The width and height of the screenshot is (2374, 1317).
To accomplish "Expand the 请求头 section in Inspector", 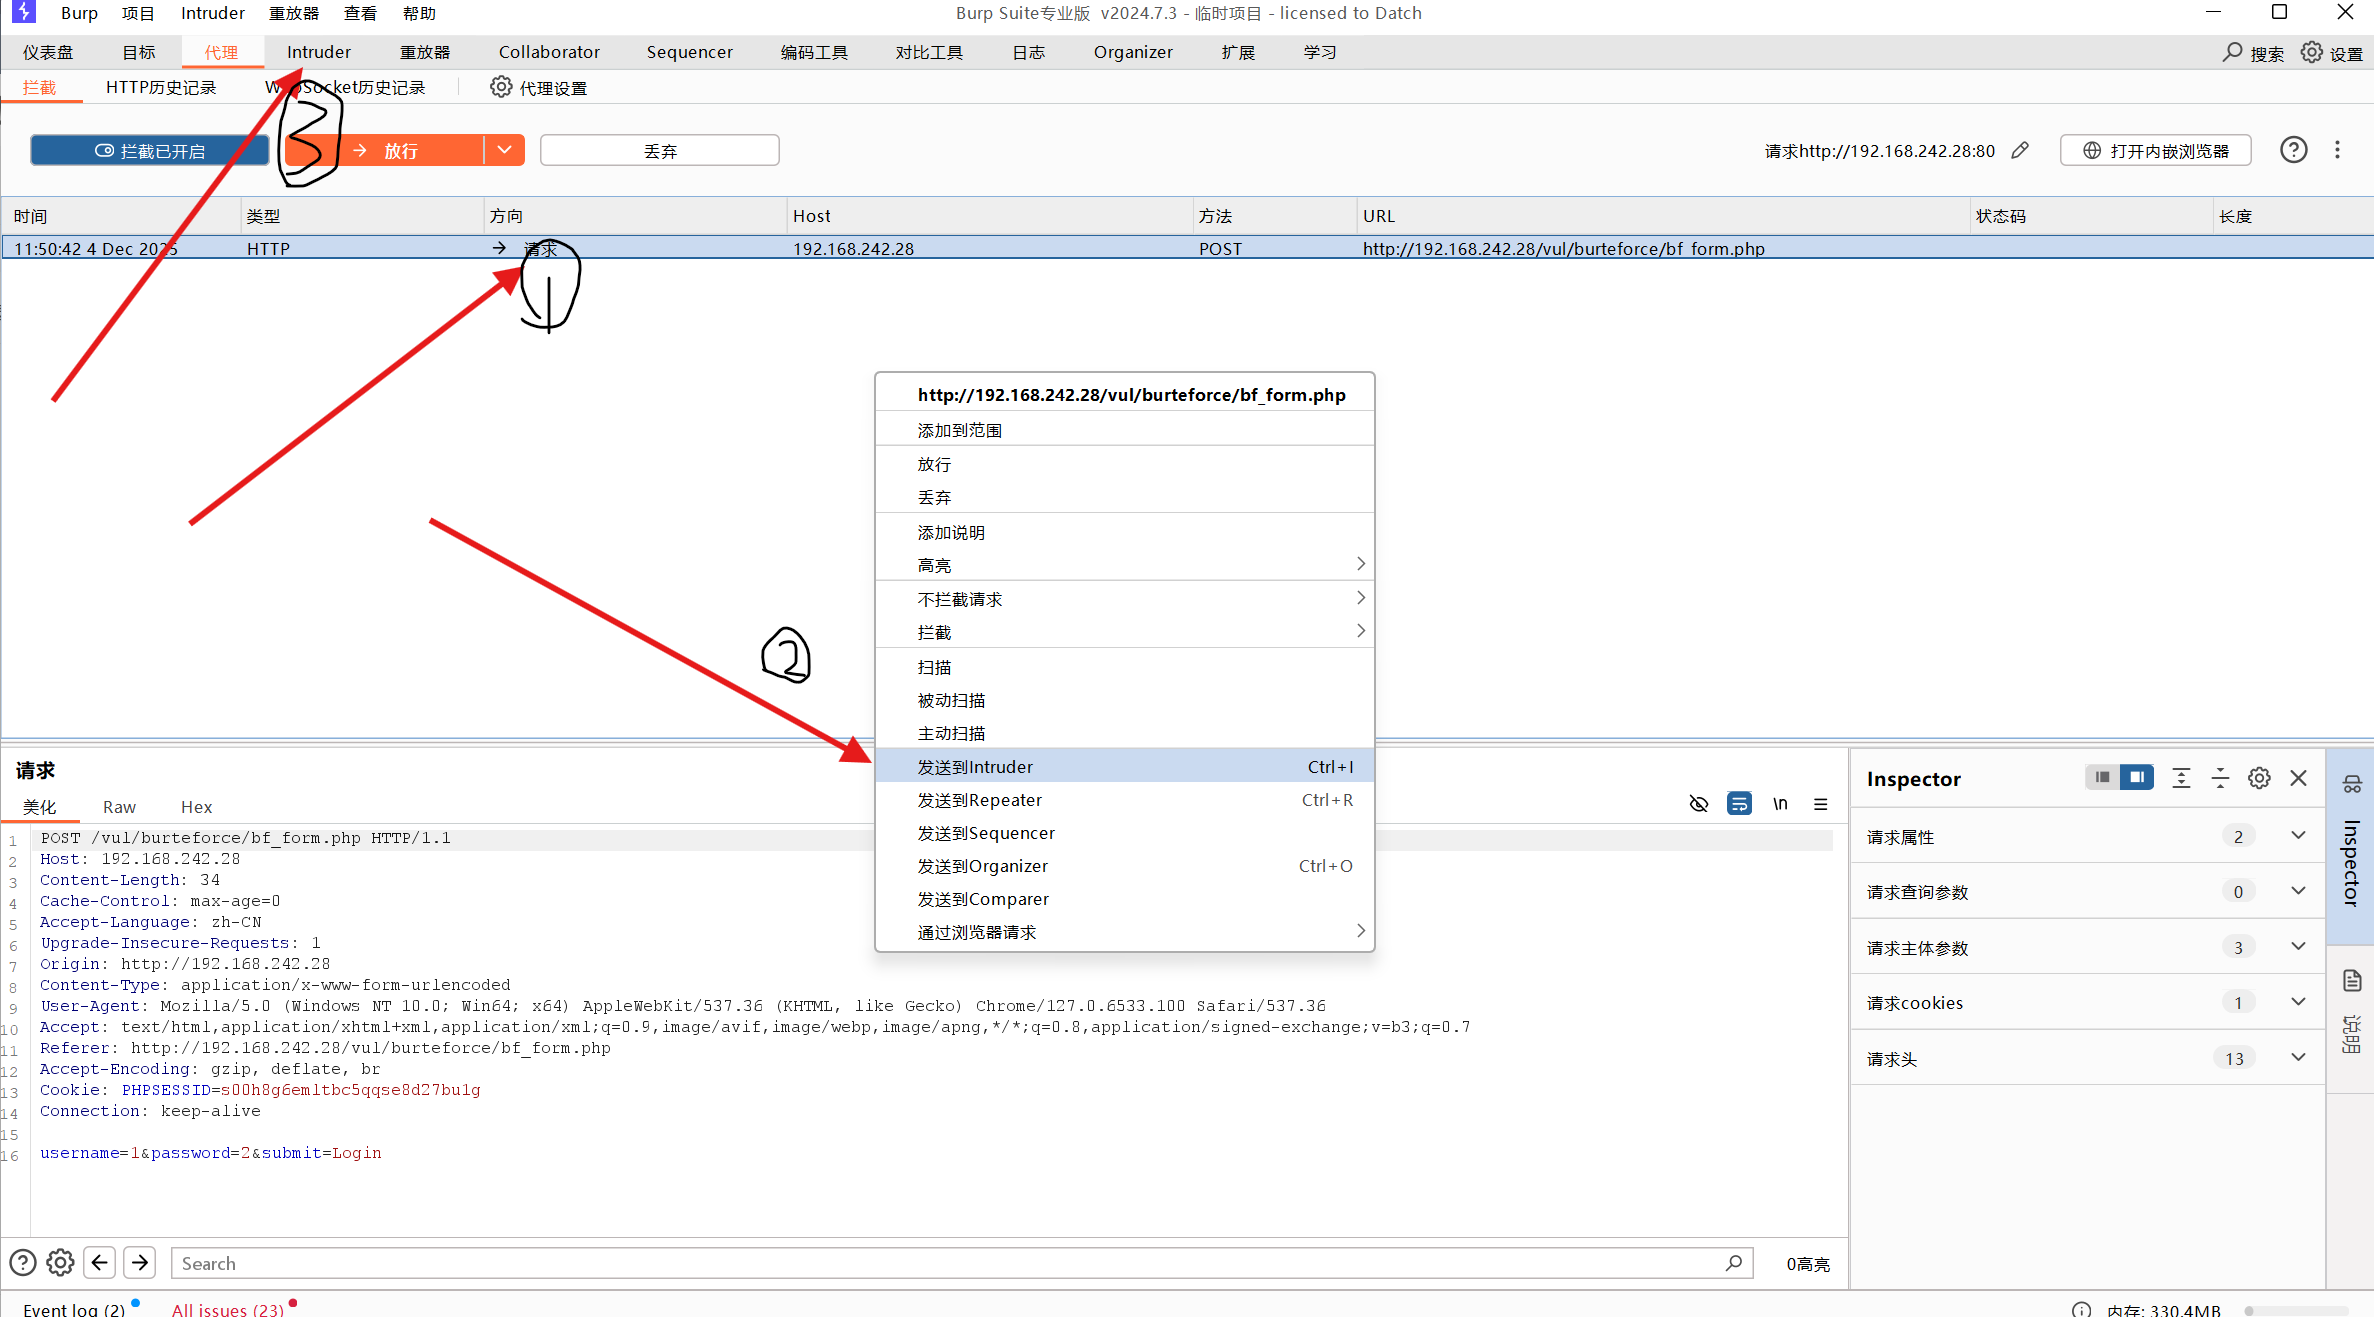I will pos(2297,1058).
